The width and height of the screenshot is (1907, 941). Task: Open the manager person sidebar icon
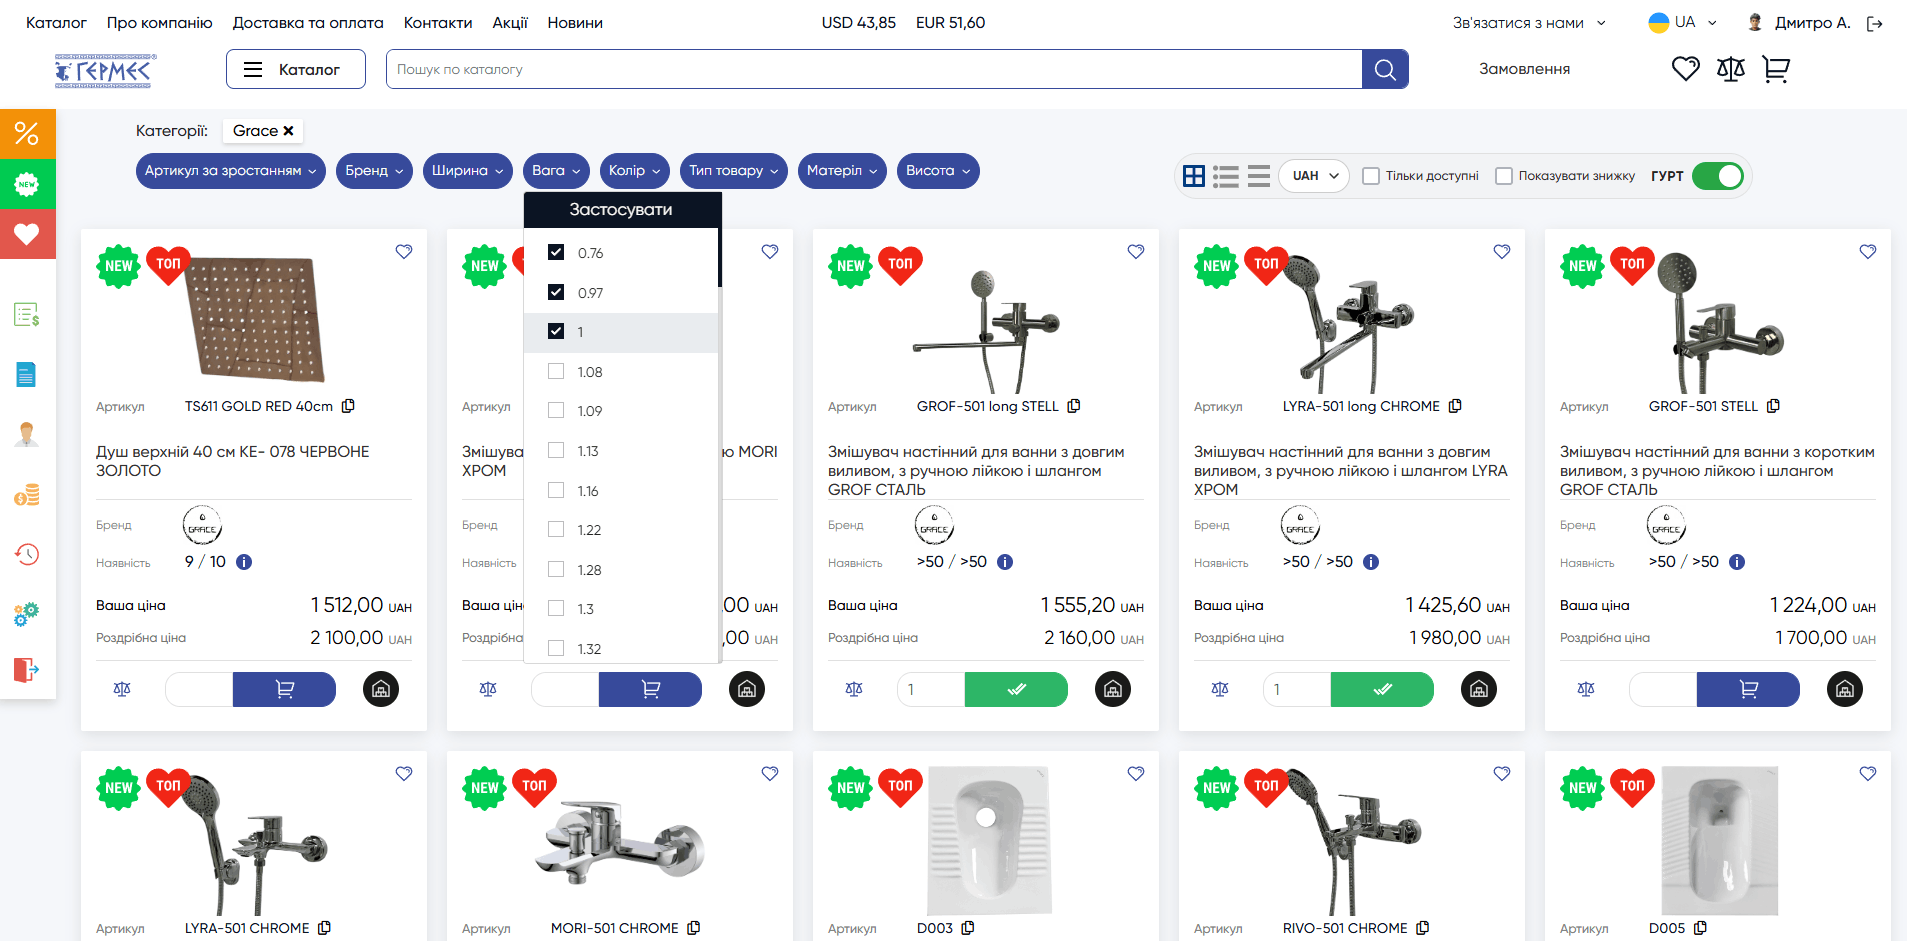[27, 434]
